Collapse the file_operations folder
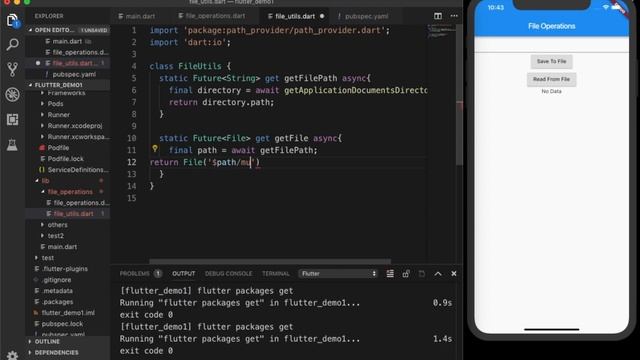 click(x=70, y=191)
